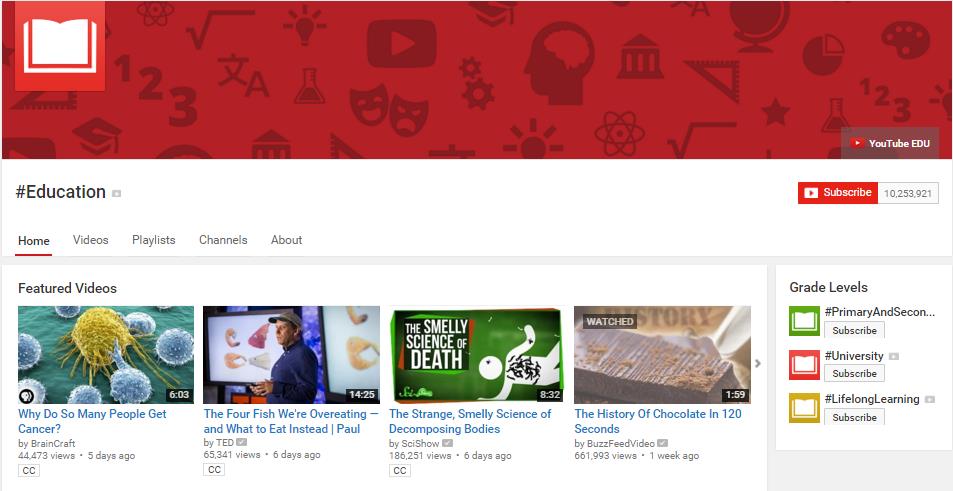This screenshot has height=491, width=953.
Task: Subscribe to #PrimaryAndSecondary channel
Action: point(855,331)
